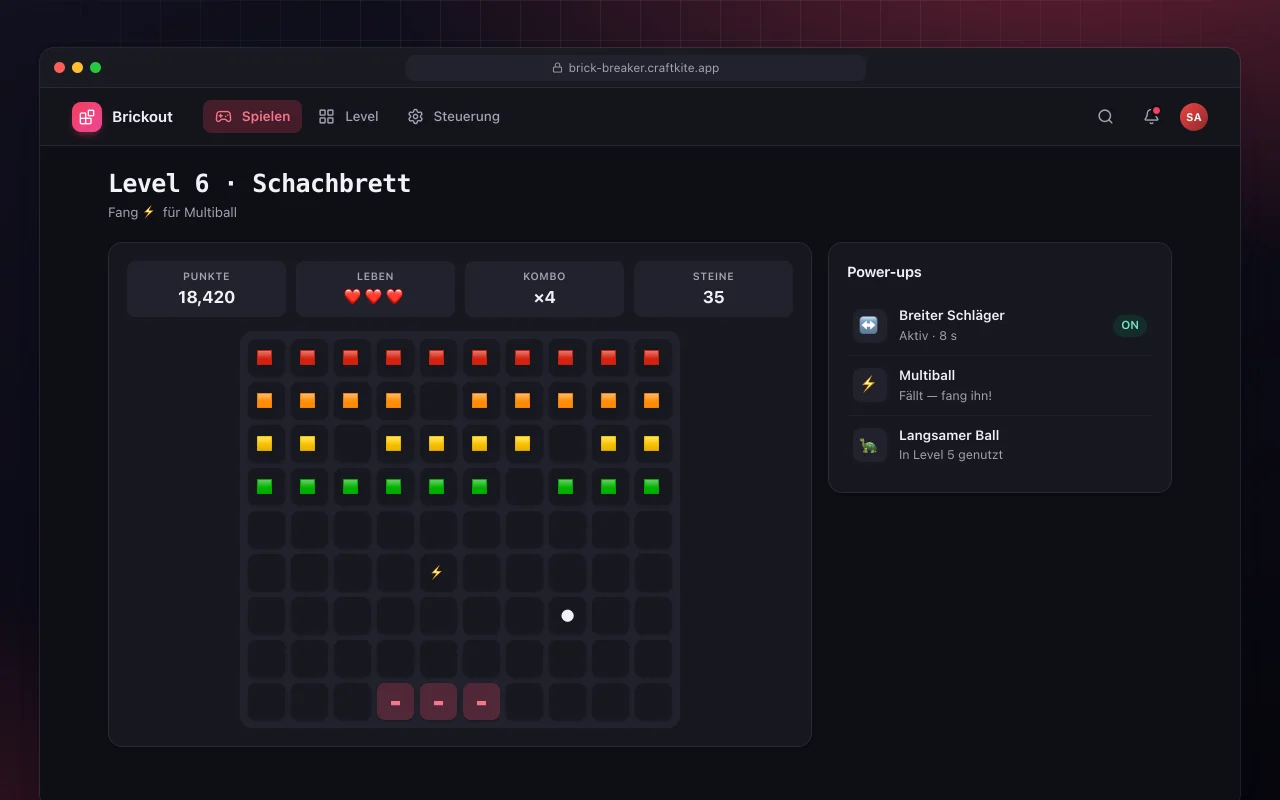This screenshot has height=800, width=1280.
Task: Click the "Brickout" app name text
Action: [142, 117]
